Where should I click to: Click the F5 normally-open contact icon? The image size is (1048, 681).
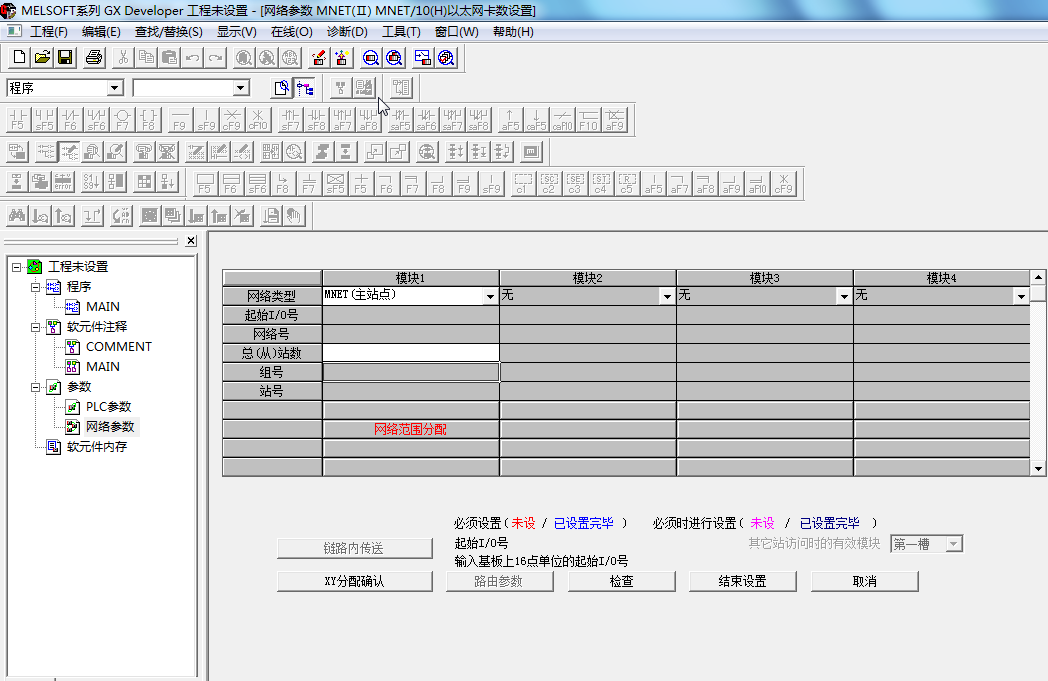click(18, 120)
